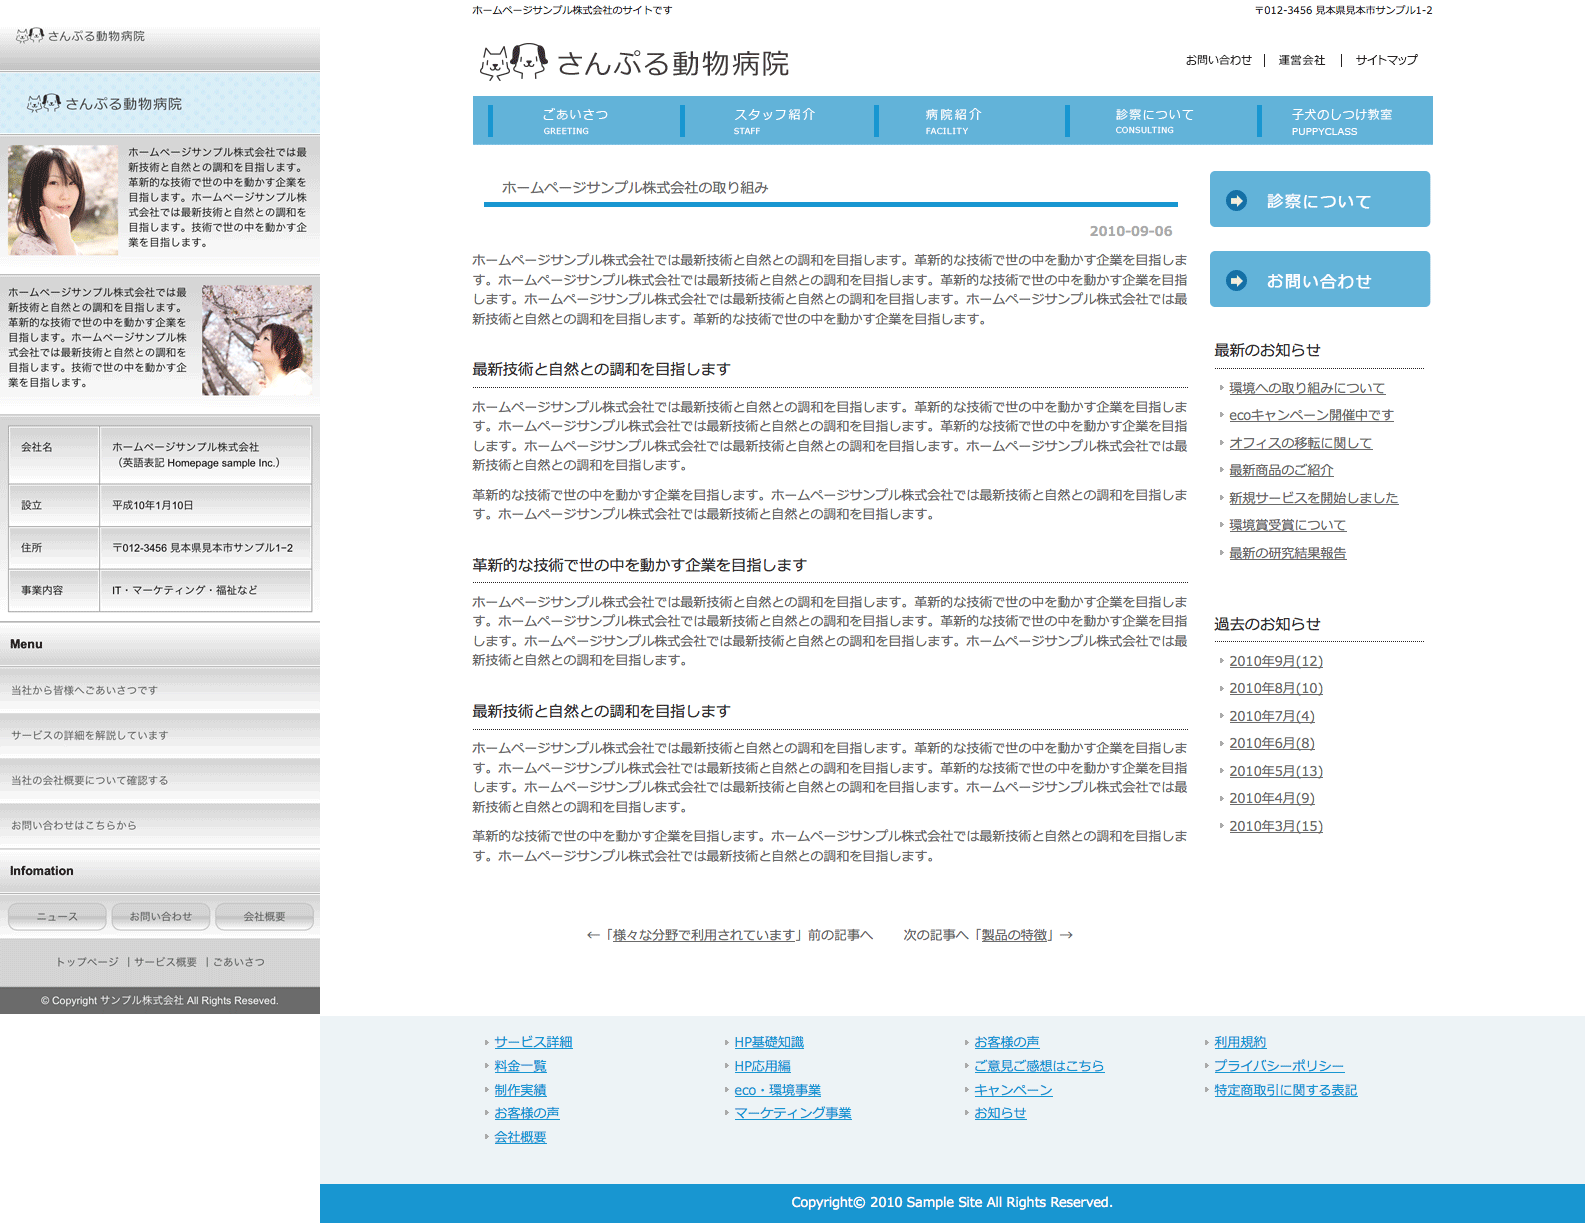Image resolution: width=1585 pixels, height=1223 pixels.
Task: Click the arrow icon on お問い合わせ banner
Action: coord(1237,281)
